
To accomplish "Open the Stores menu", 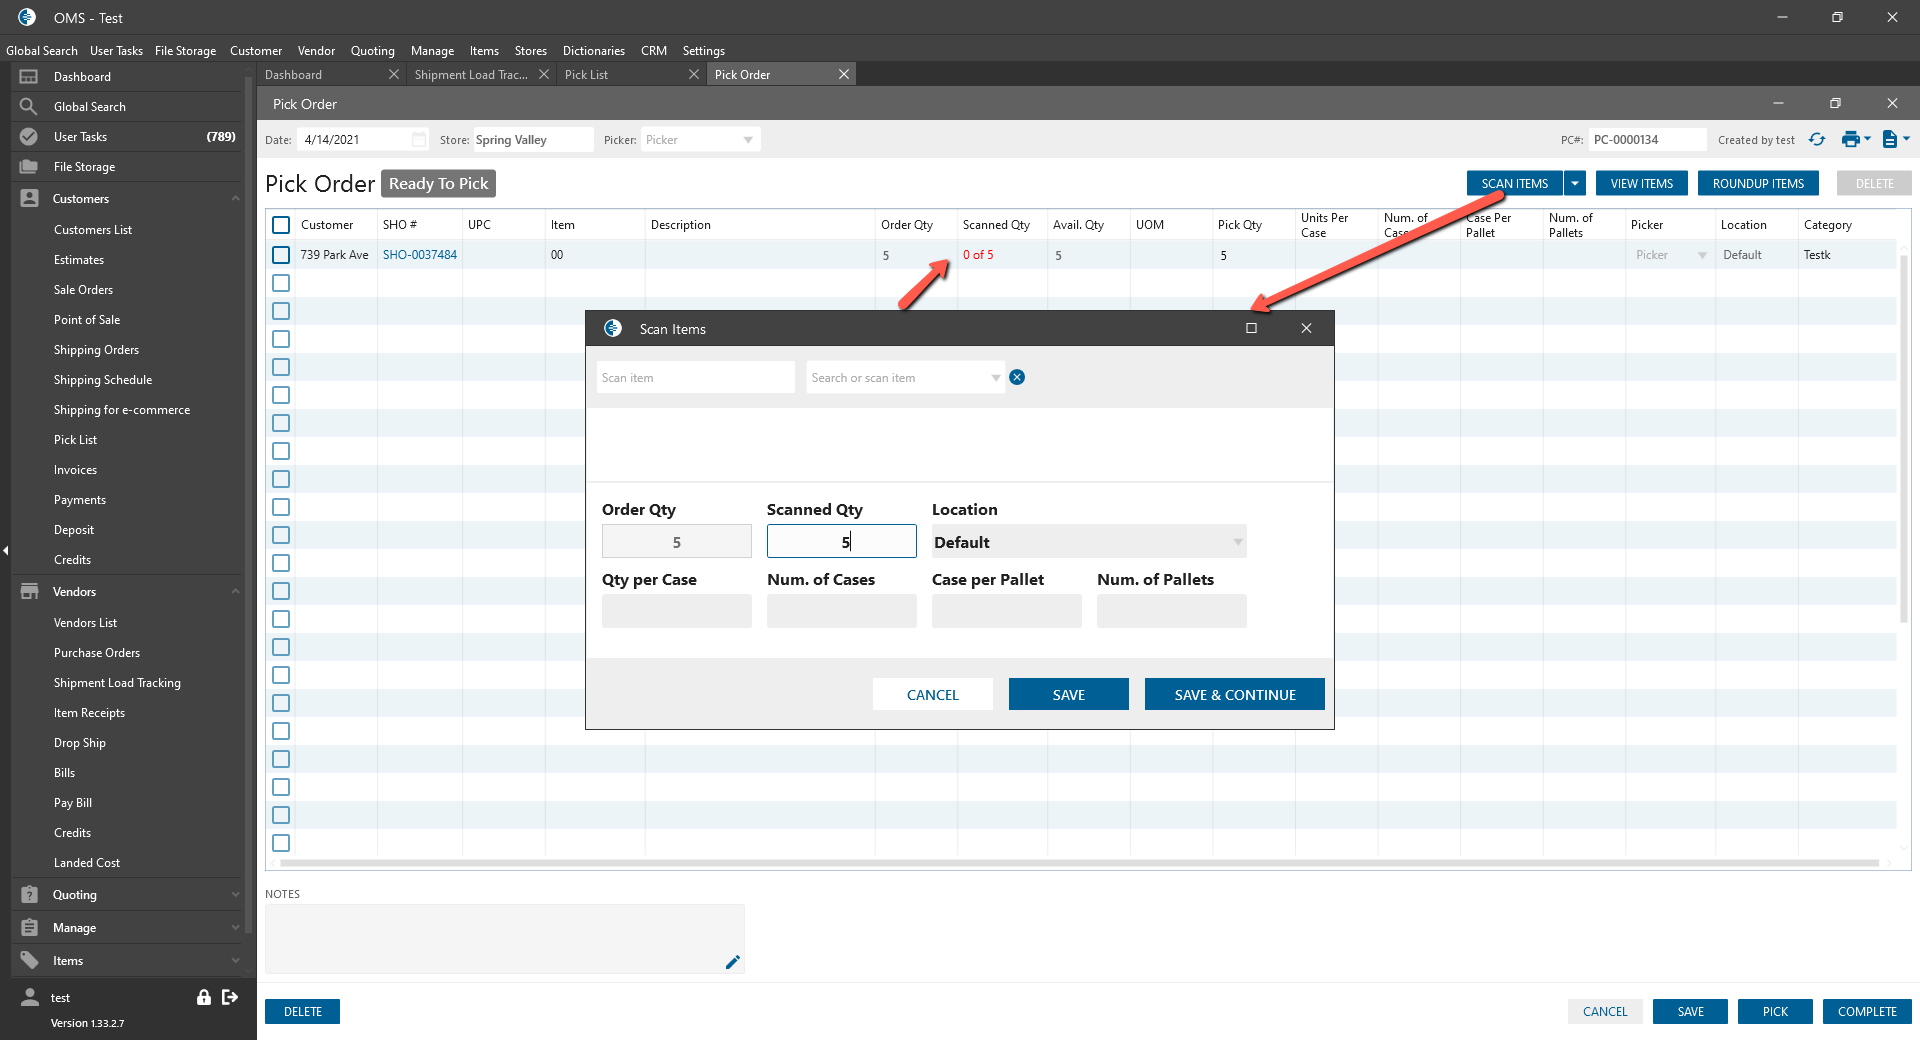I will click(531, 51).
